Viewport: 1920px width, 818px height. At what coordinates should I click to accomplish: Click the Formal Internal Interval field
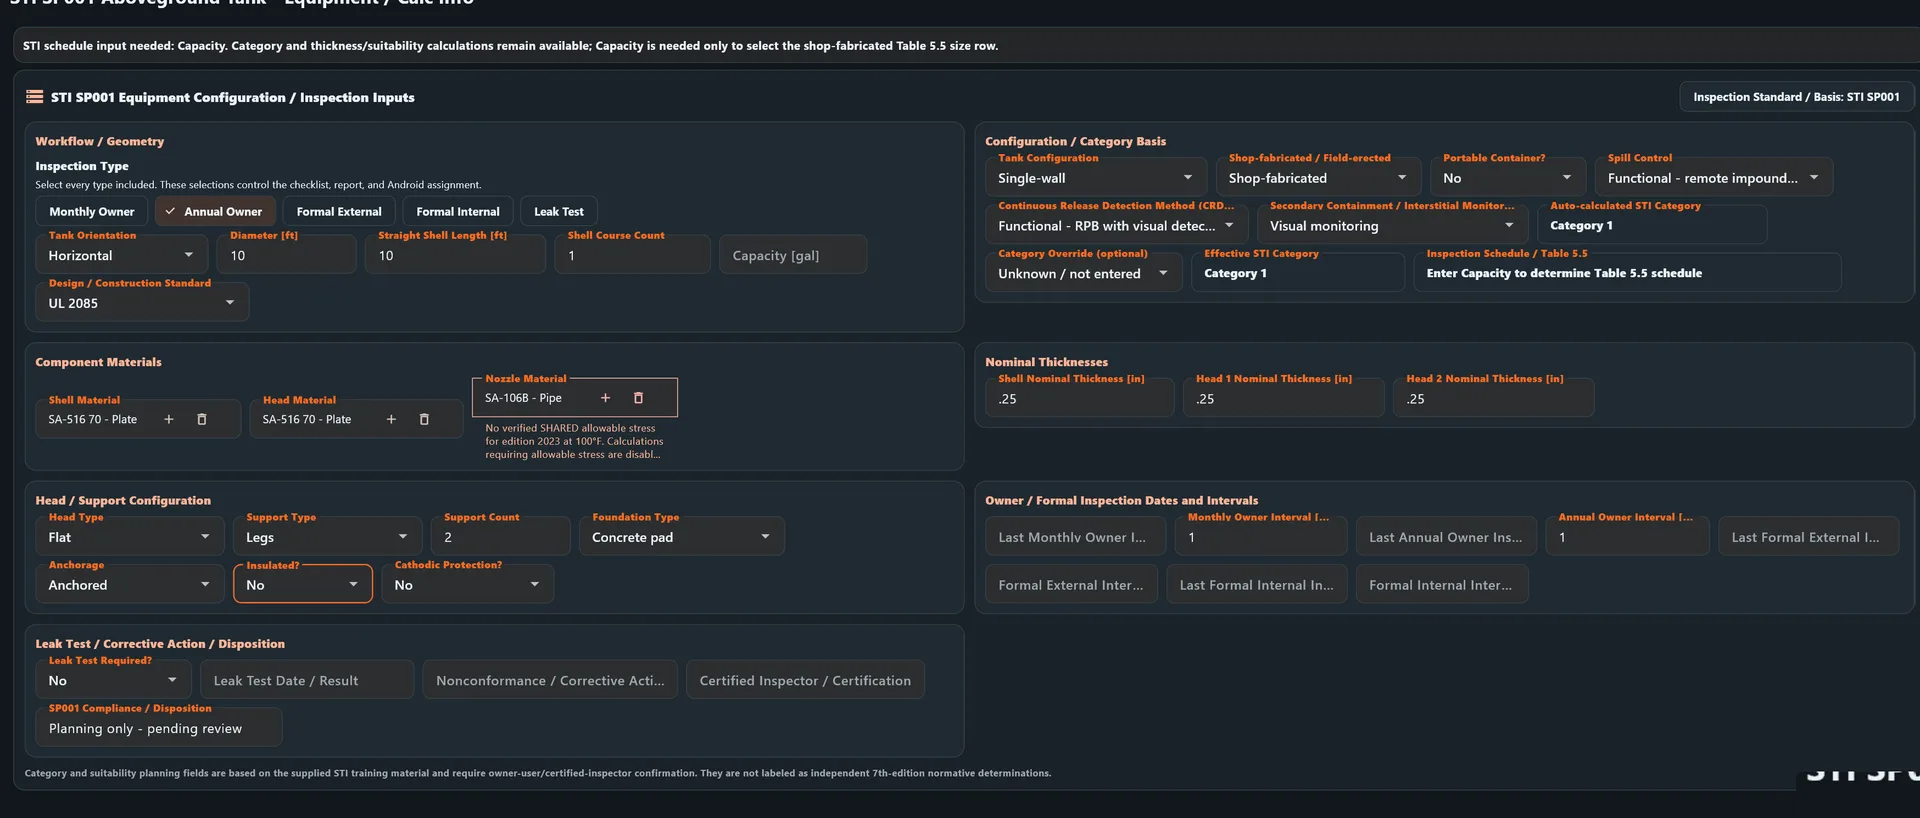point(1442,585)
